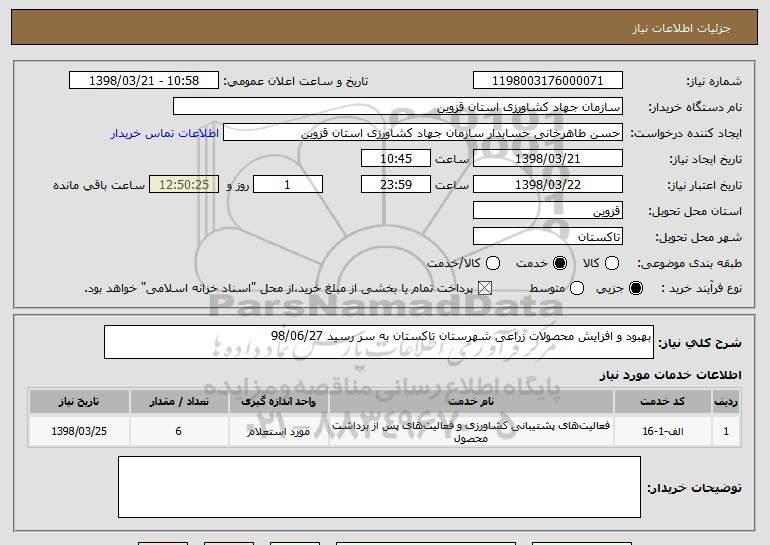This screenshot has height=545, width=770.
Task: Click the delivery city field تاکستان
Action: click(x=548, y=237)
